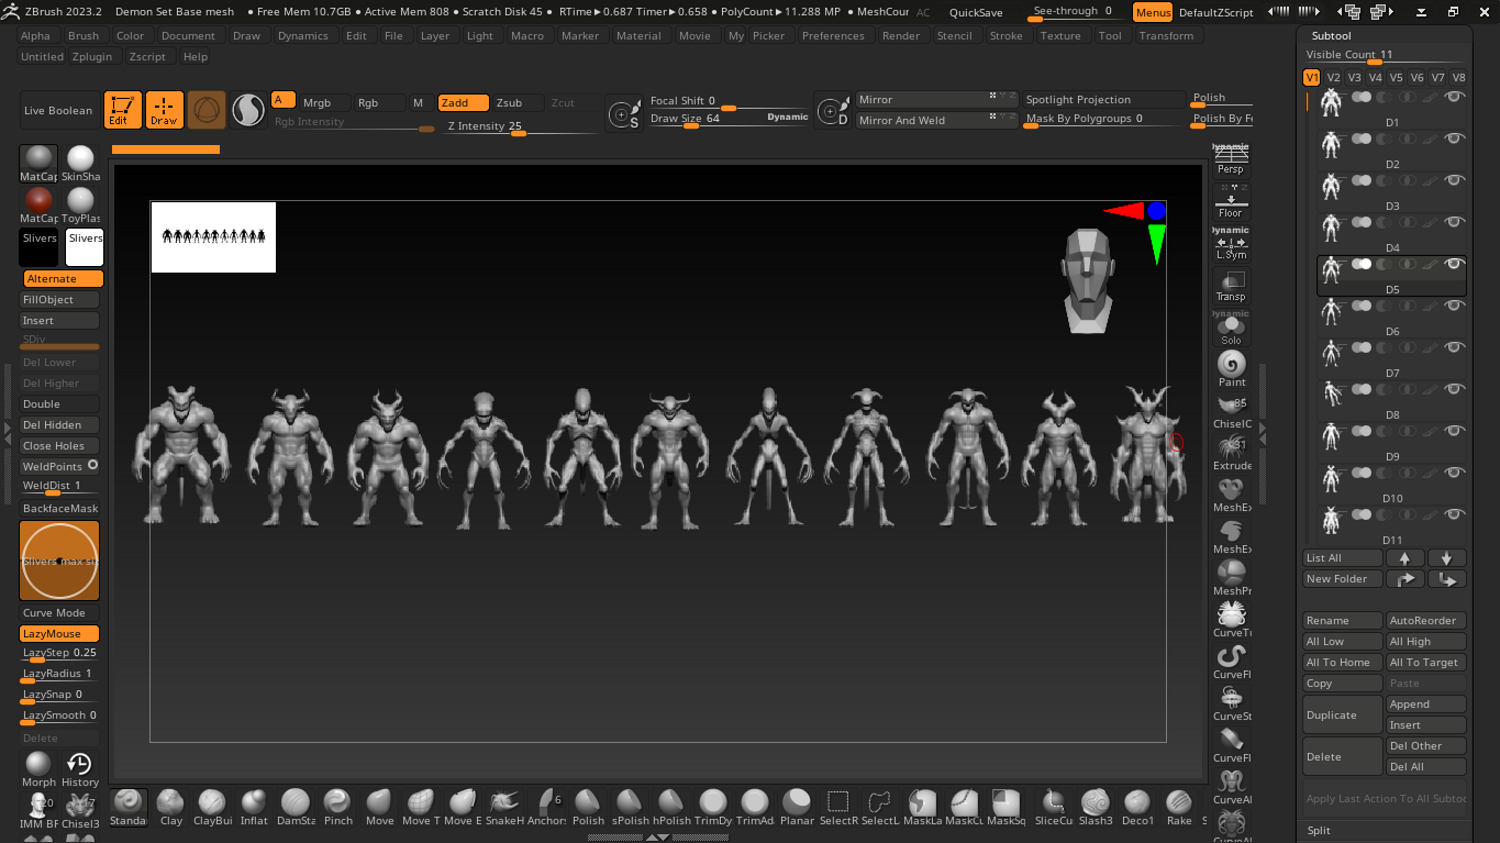Click the AutoReorder button
Screen dimensions: 1500x843
pyautogui.click(x=1426, y=621)
